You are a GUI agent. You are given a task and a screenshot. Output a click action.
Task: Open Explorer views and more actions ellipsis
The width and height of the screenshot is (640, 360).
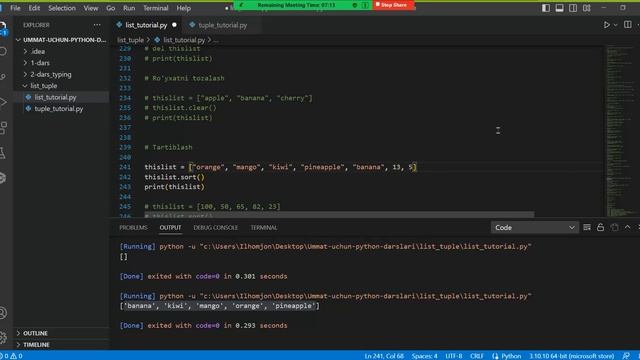[97, 25]
